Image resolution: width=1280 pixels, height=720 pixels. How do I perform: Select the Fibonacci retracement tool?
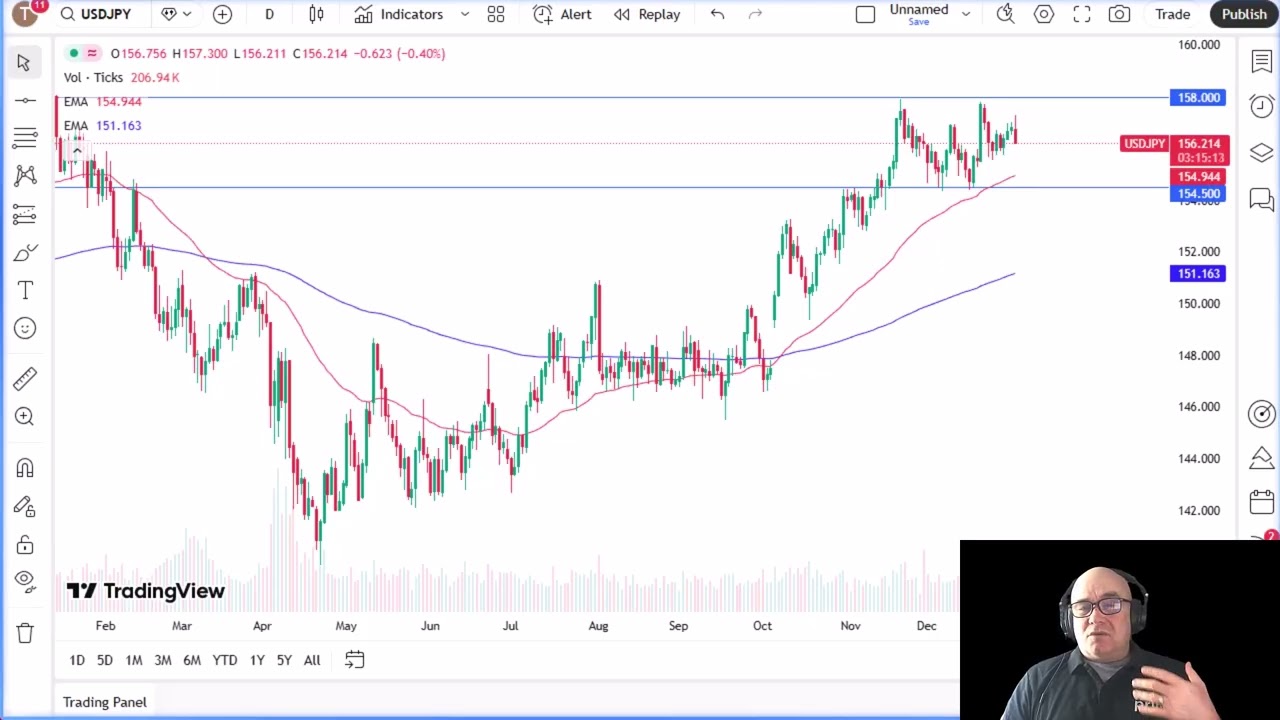(x=24, y=137)
